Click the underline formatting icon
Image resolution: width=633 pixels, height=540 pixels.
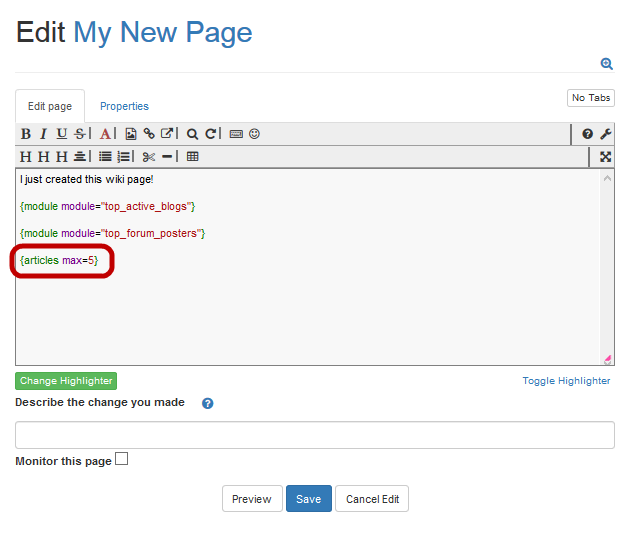(x=61, y=134)
